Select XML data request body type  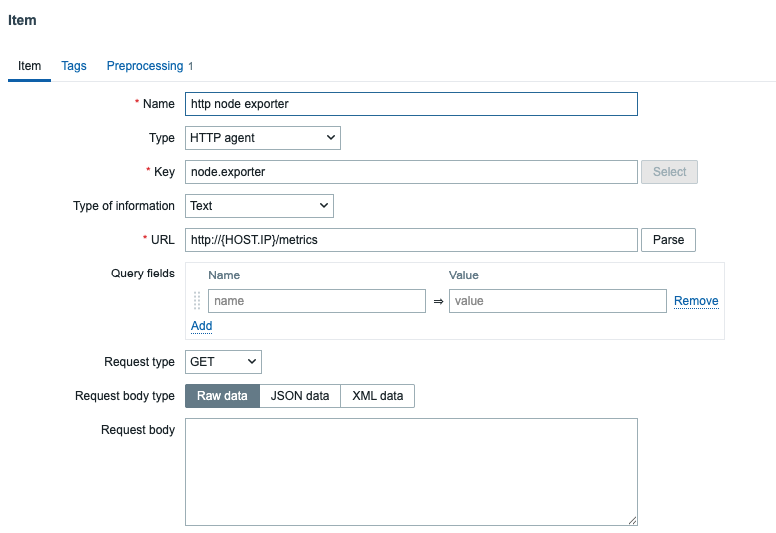pyautogui.click(x=378, y=396)
